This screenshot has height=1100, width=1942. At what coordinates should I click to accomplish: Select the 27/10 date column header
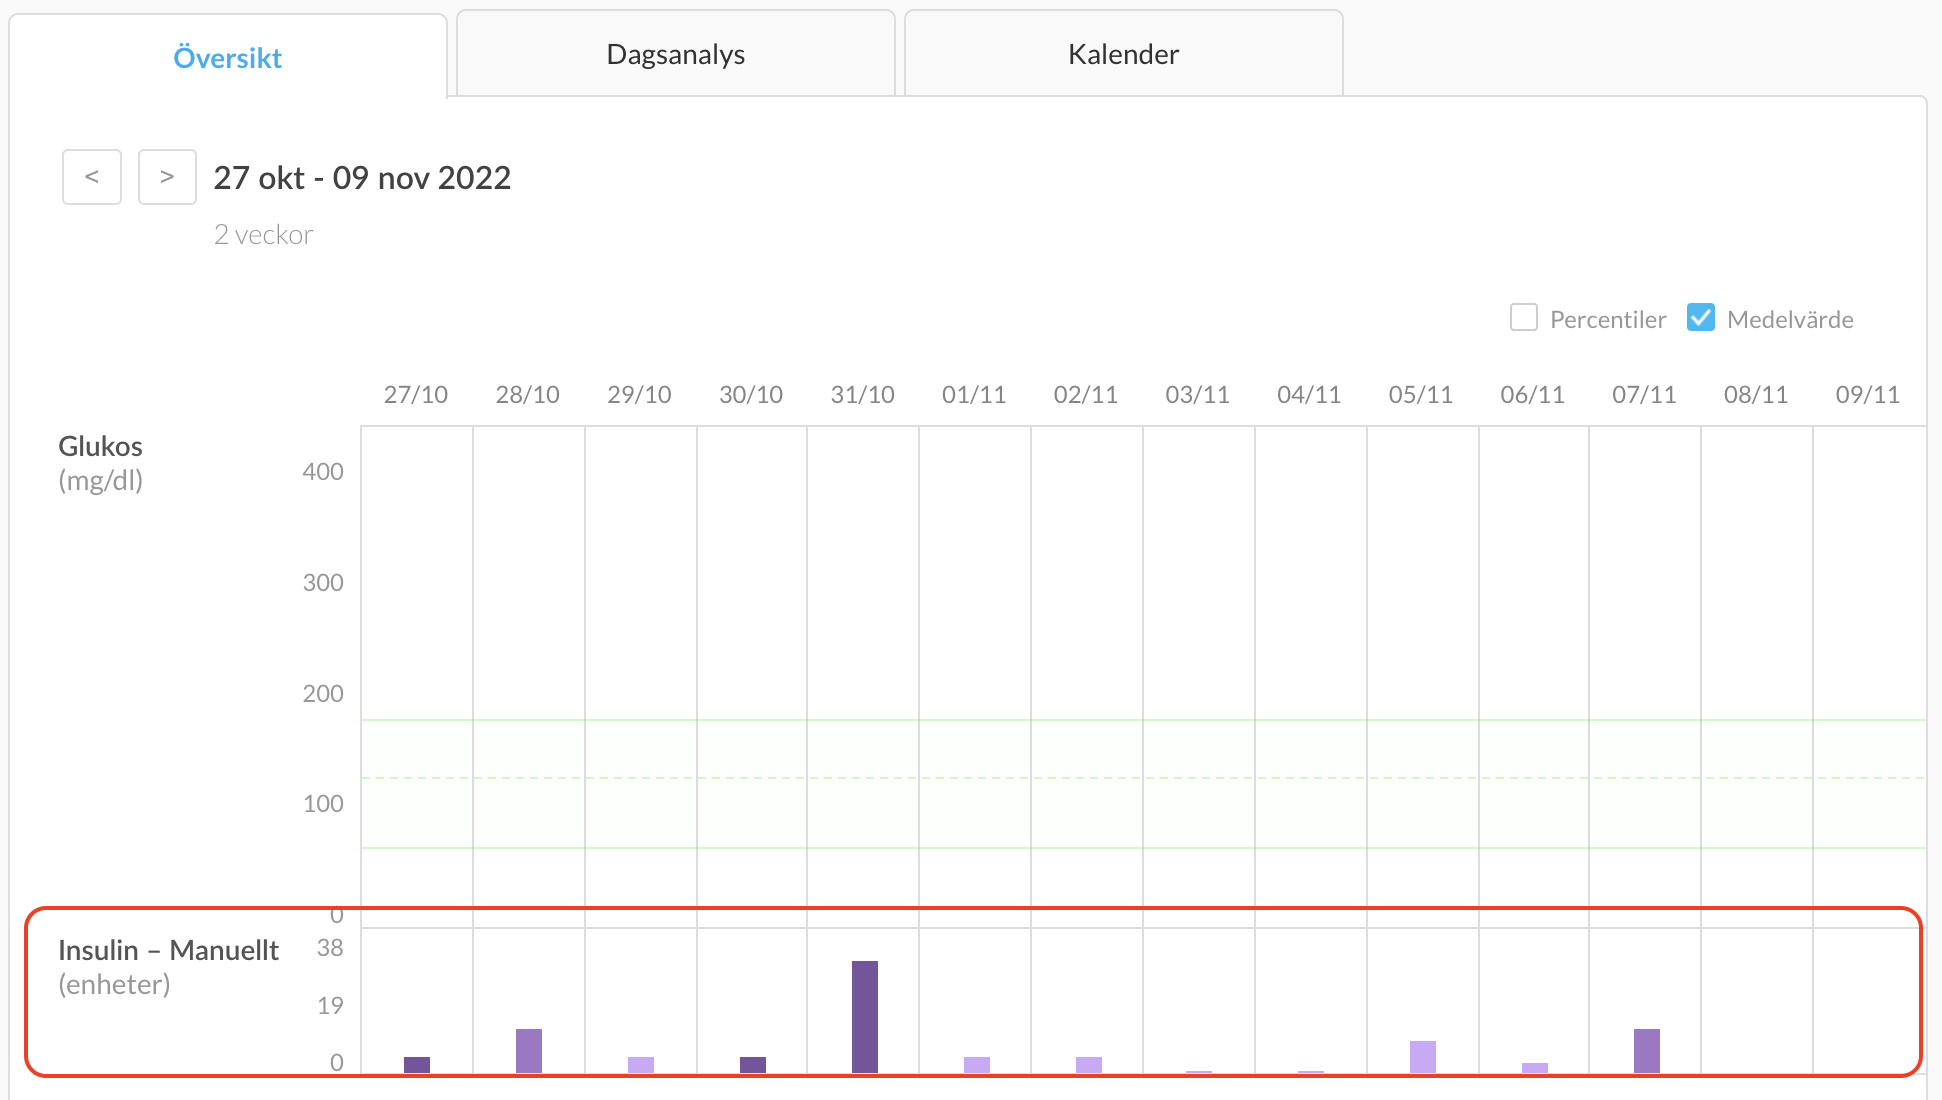click(x=416, y=394)
